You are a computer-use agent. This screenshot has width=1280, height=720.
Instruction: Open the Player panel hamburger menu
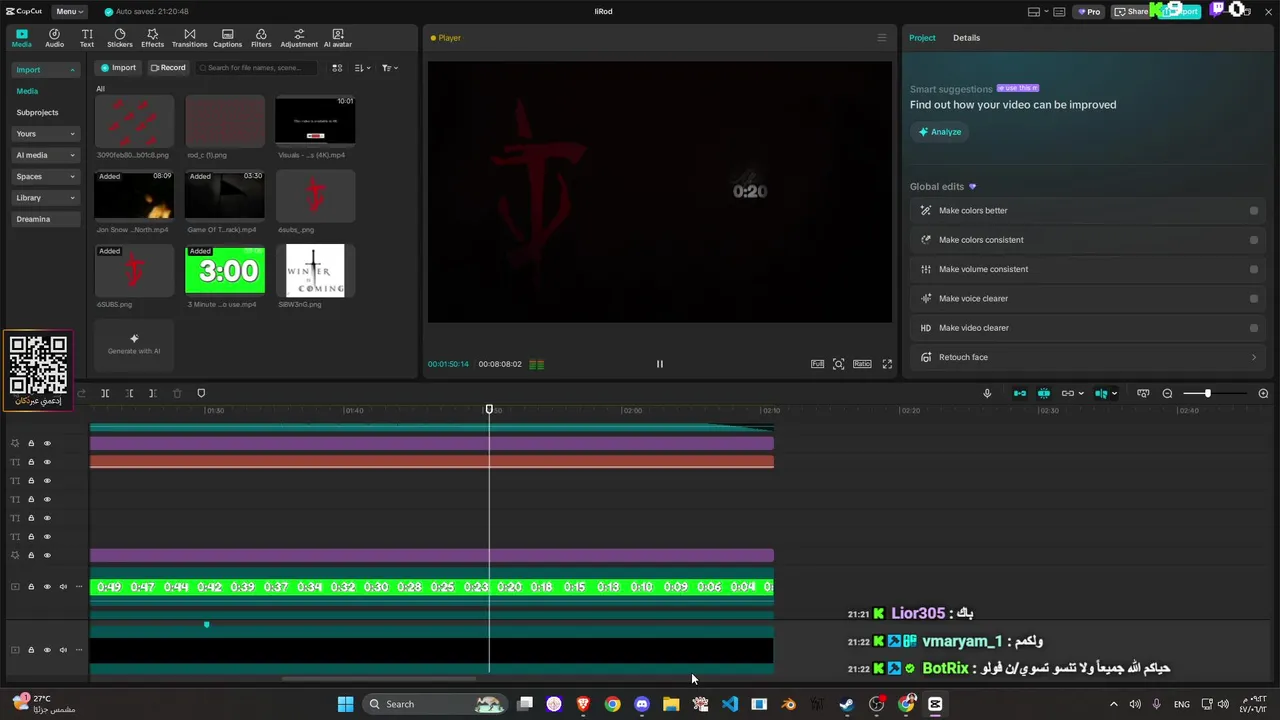[x=881, y=38]
